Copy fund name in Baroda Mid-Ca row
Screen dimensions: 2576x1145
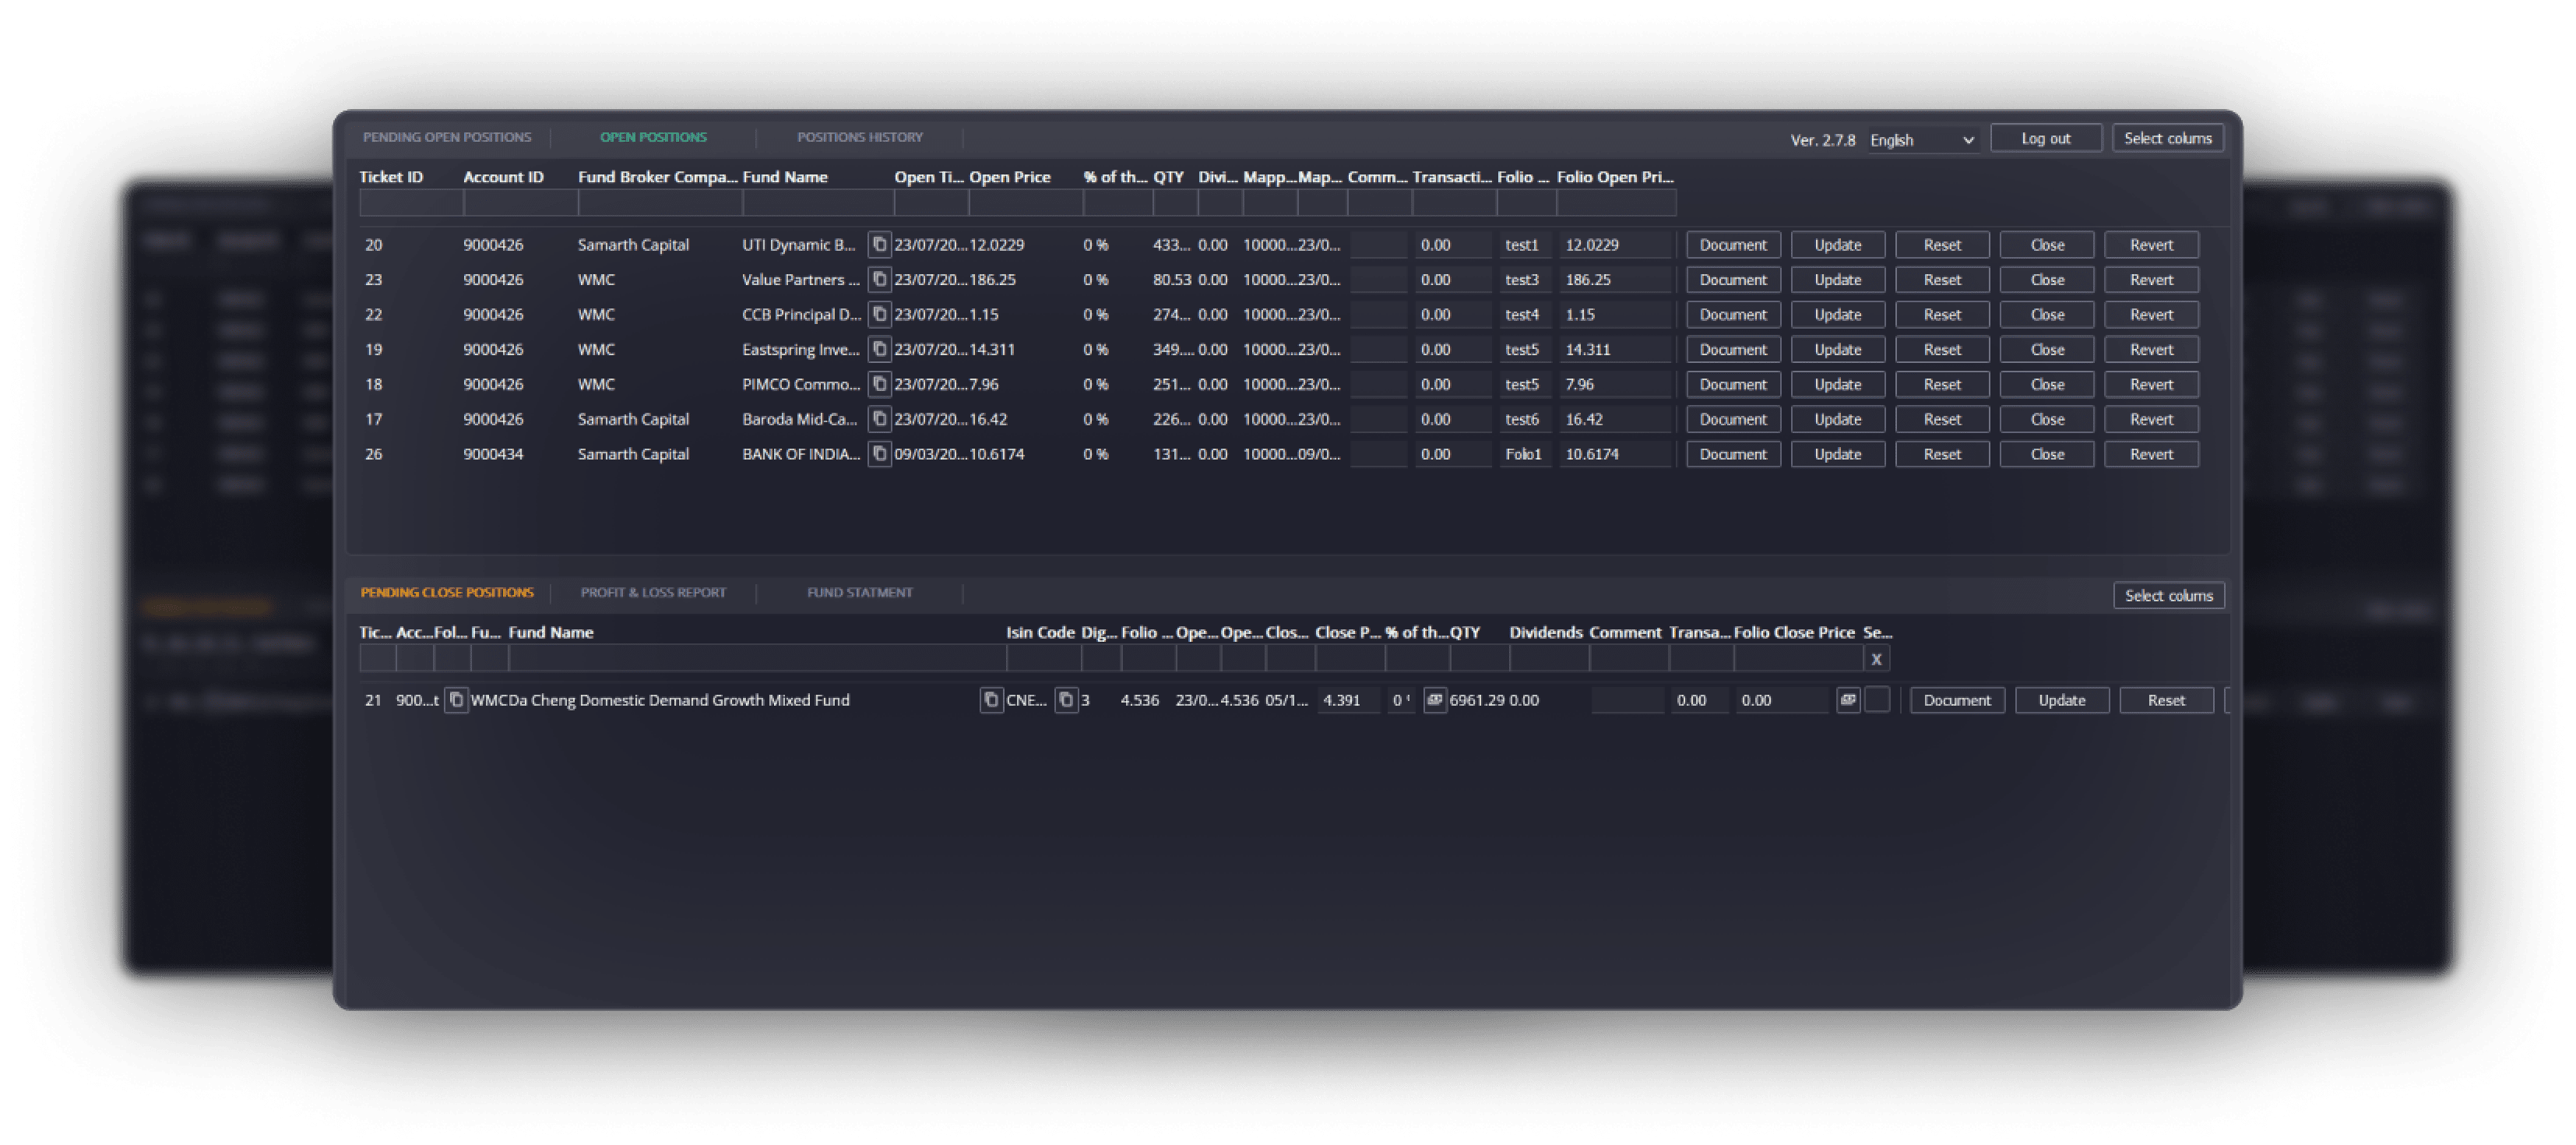879,419
